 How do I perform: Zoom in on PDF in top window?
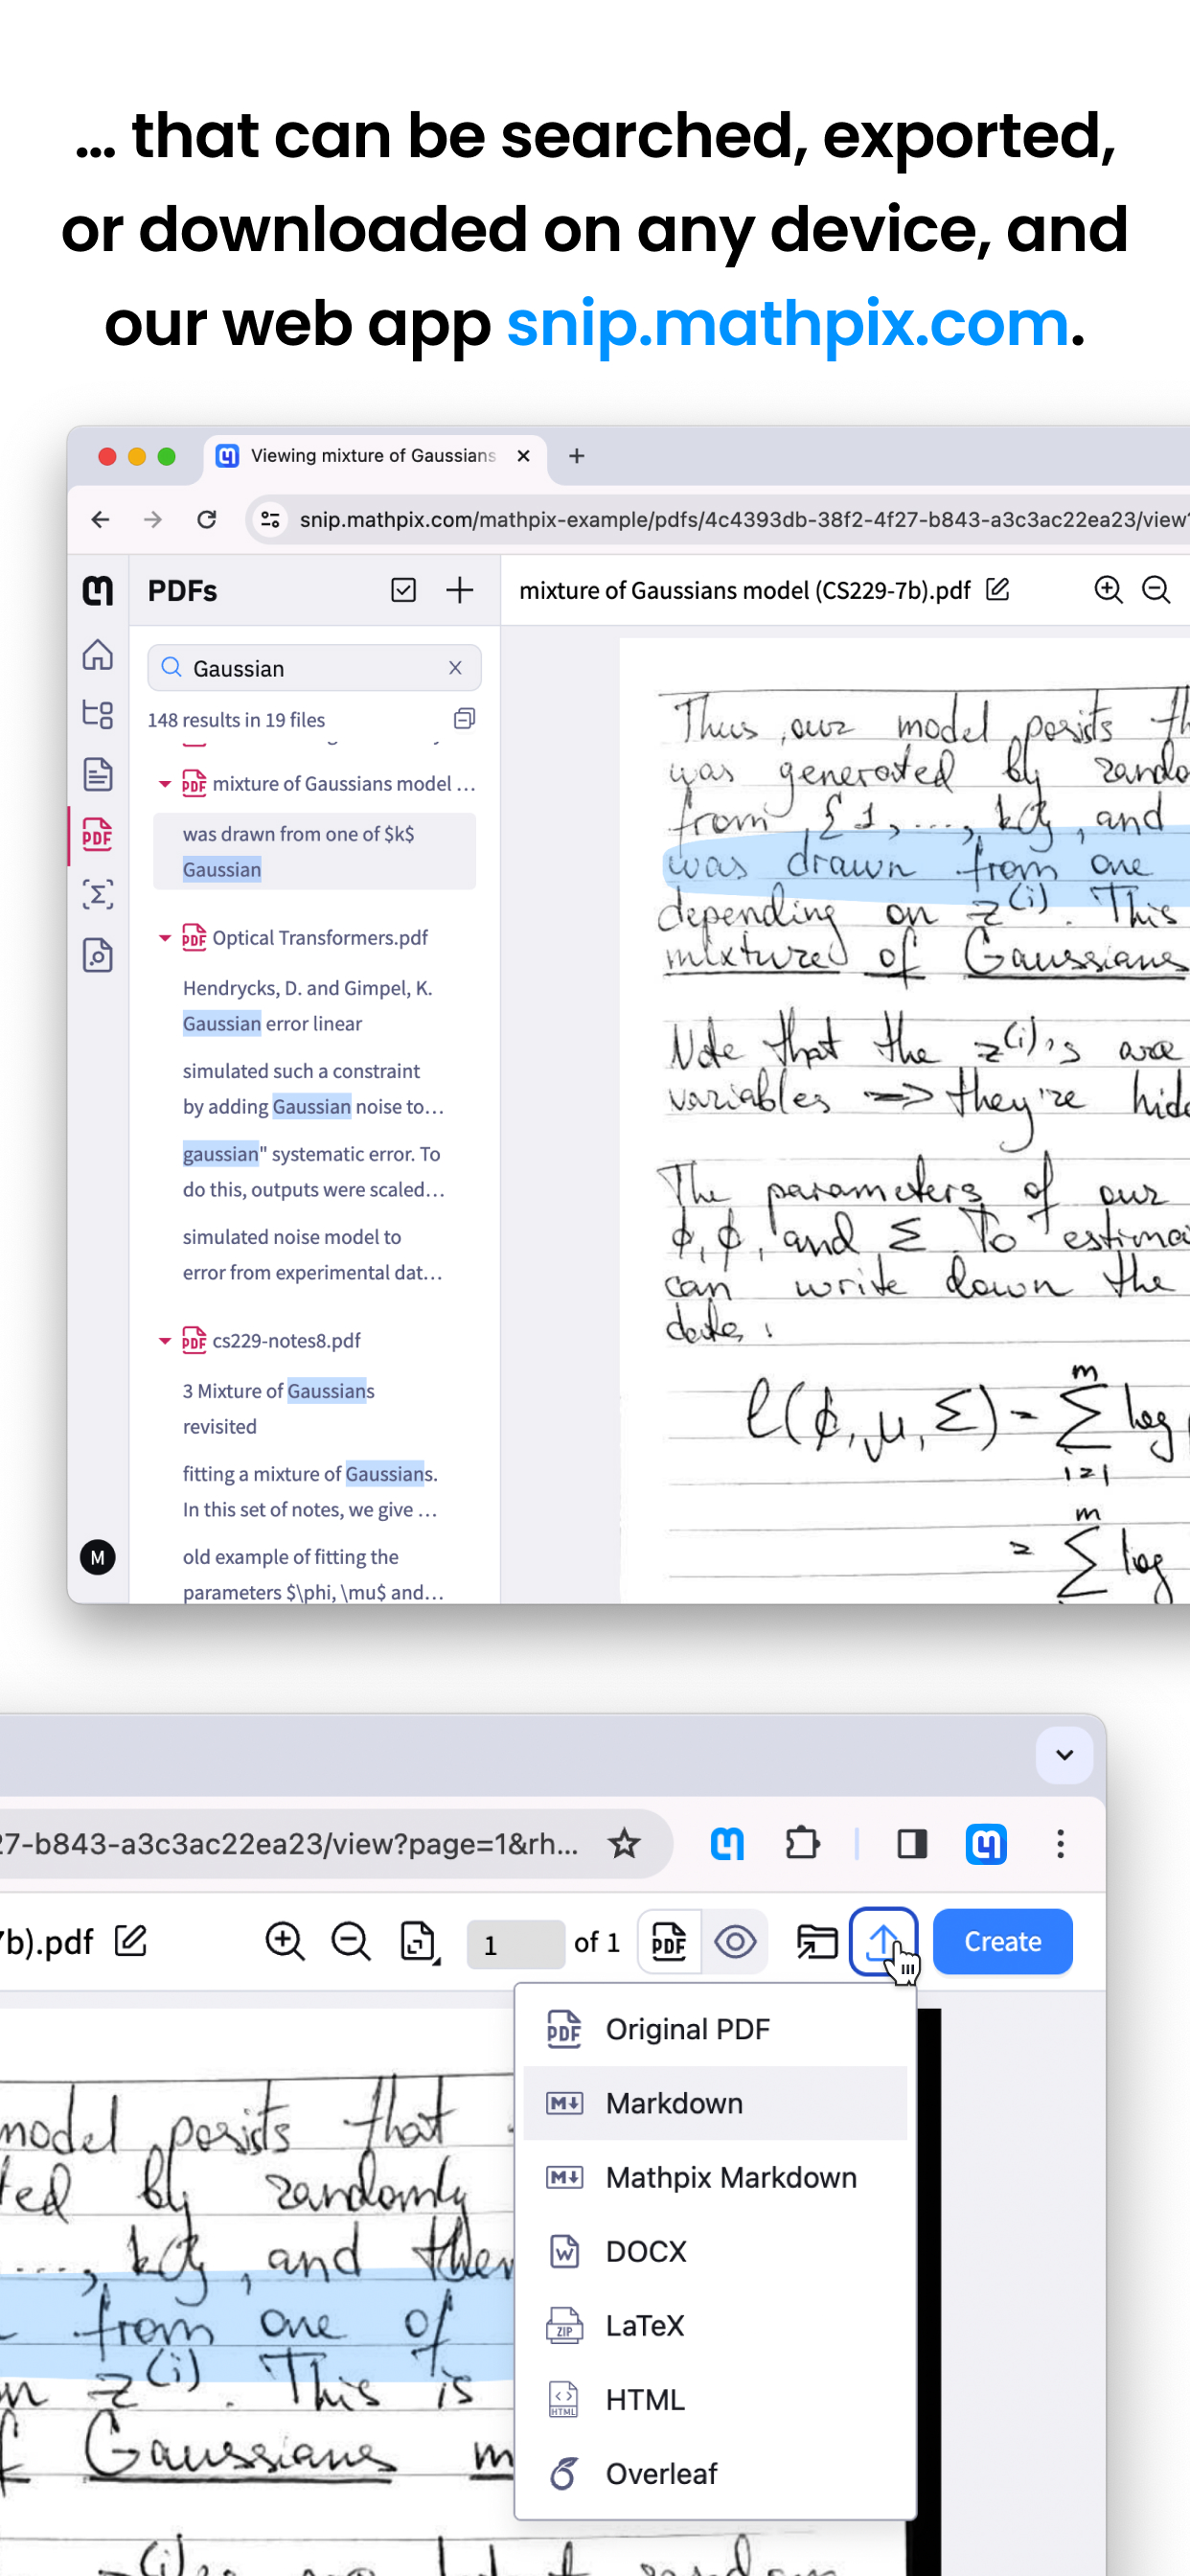(x=1108, y=590)
